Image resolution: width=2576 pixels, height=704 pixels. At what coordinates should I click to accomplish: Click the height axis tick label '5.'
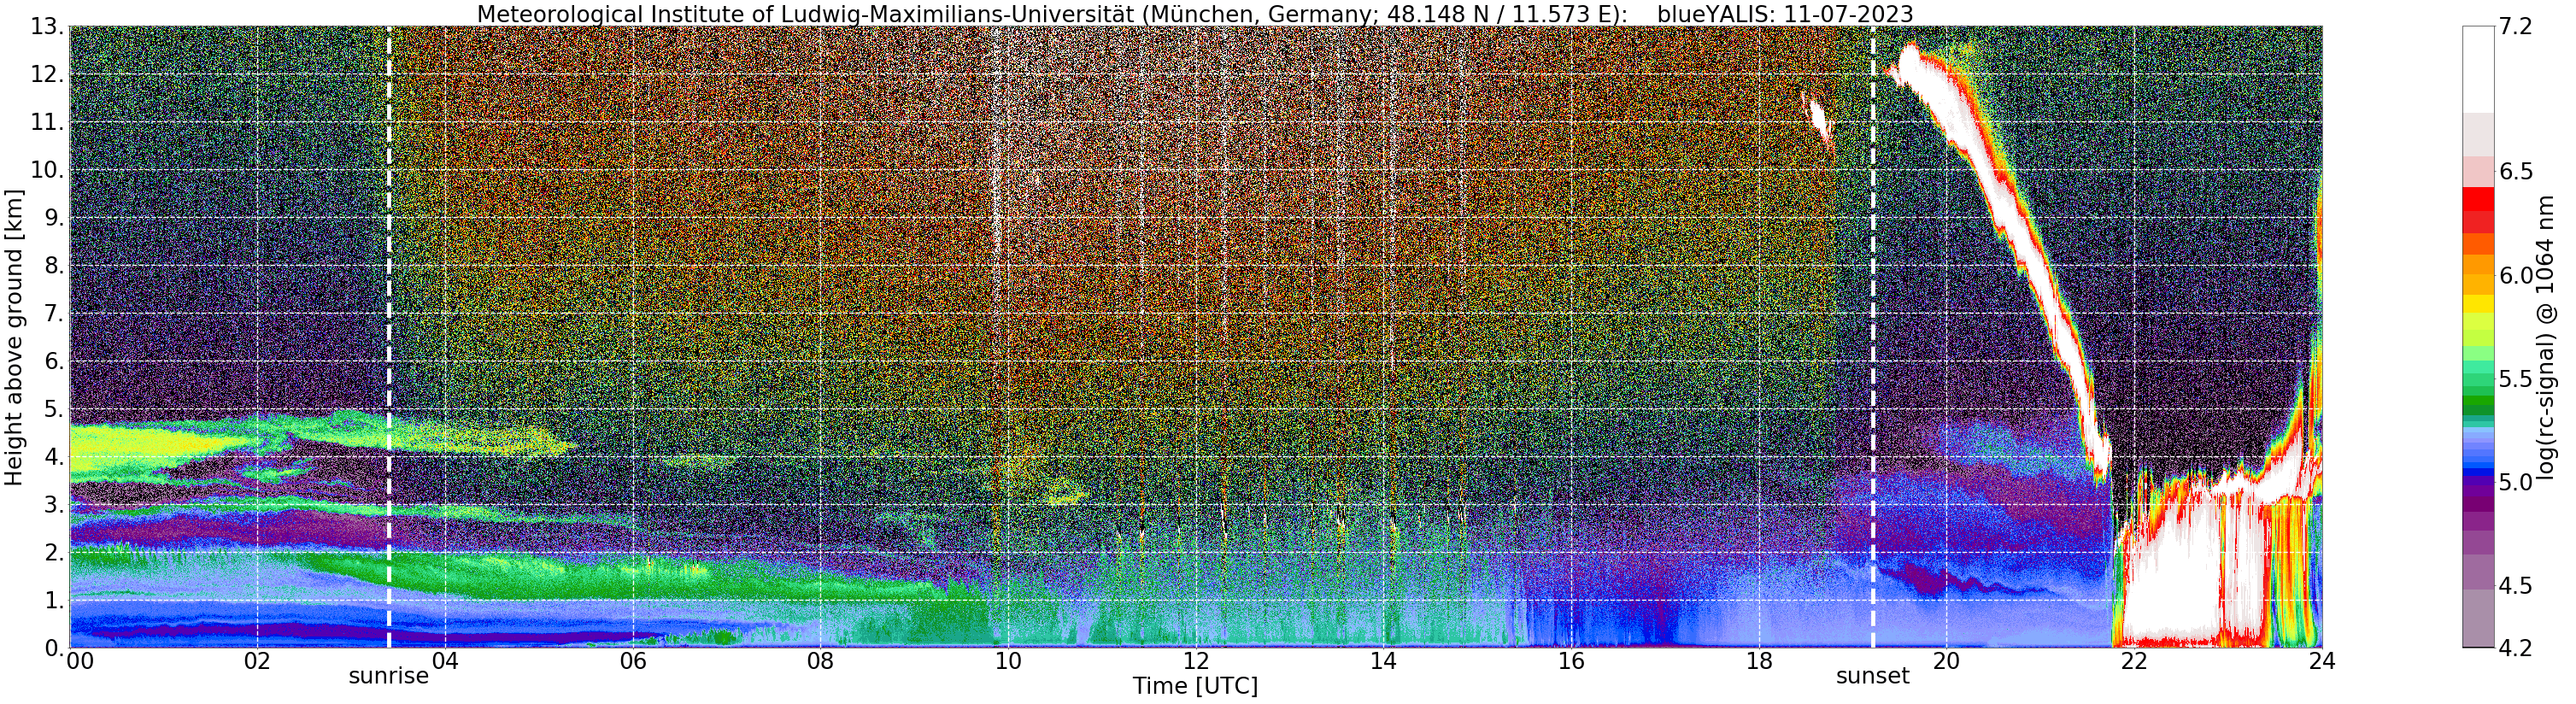[x=54, y=409]
